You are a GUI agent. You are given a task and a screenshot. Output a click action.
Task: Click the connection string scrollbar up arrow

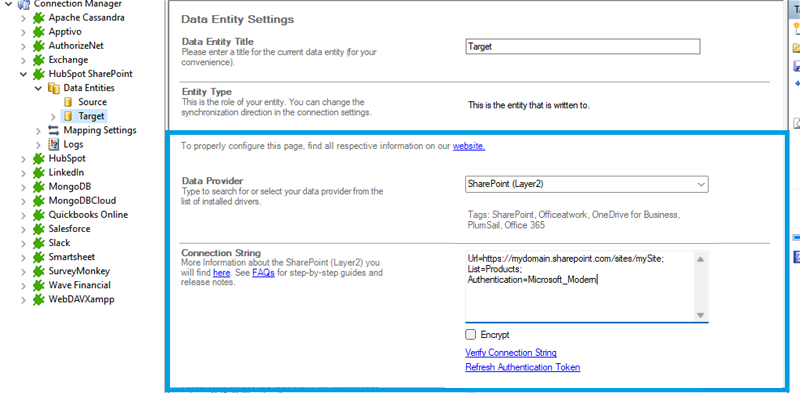point(701,259)
